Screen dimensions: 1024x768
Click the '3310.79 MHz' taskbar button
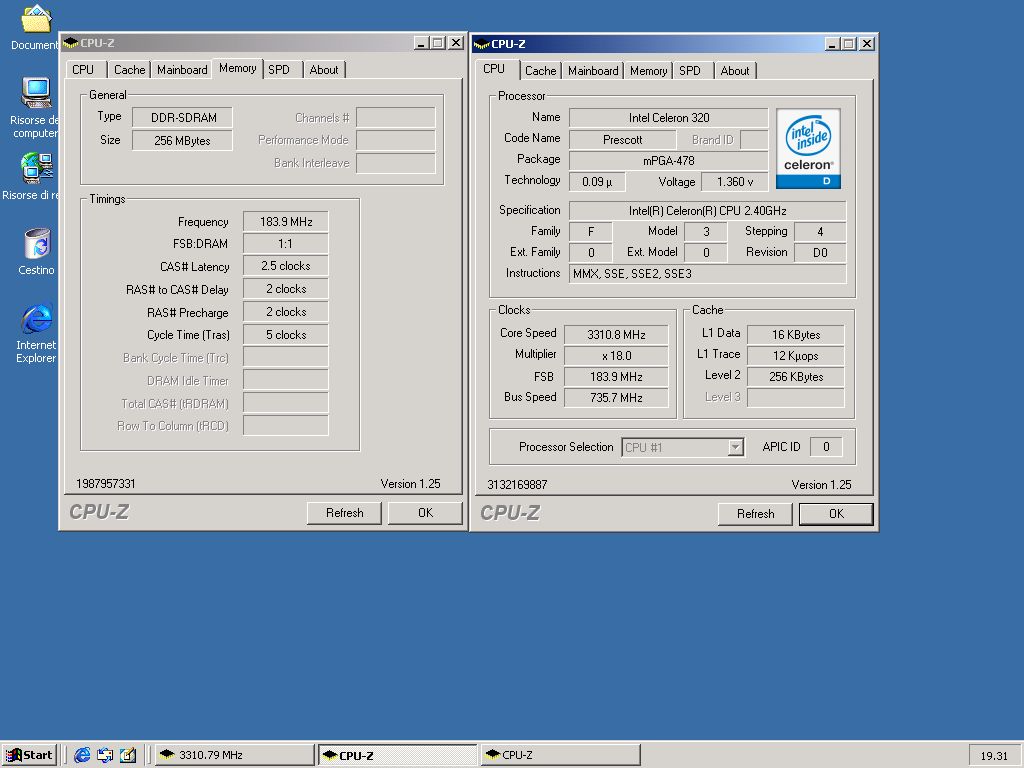point(234,755)
